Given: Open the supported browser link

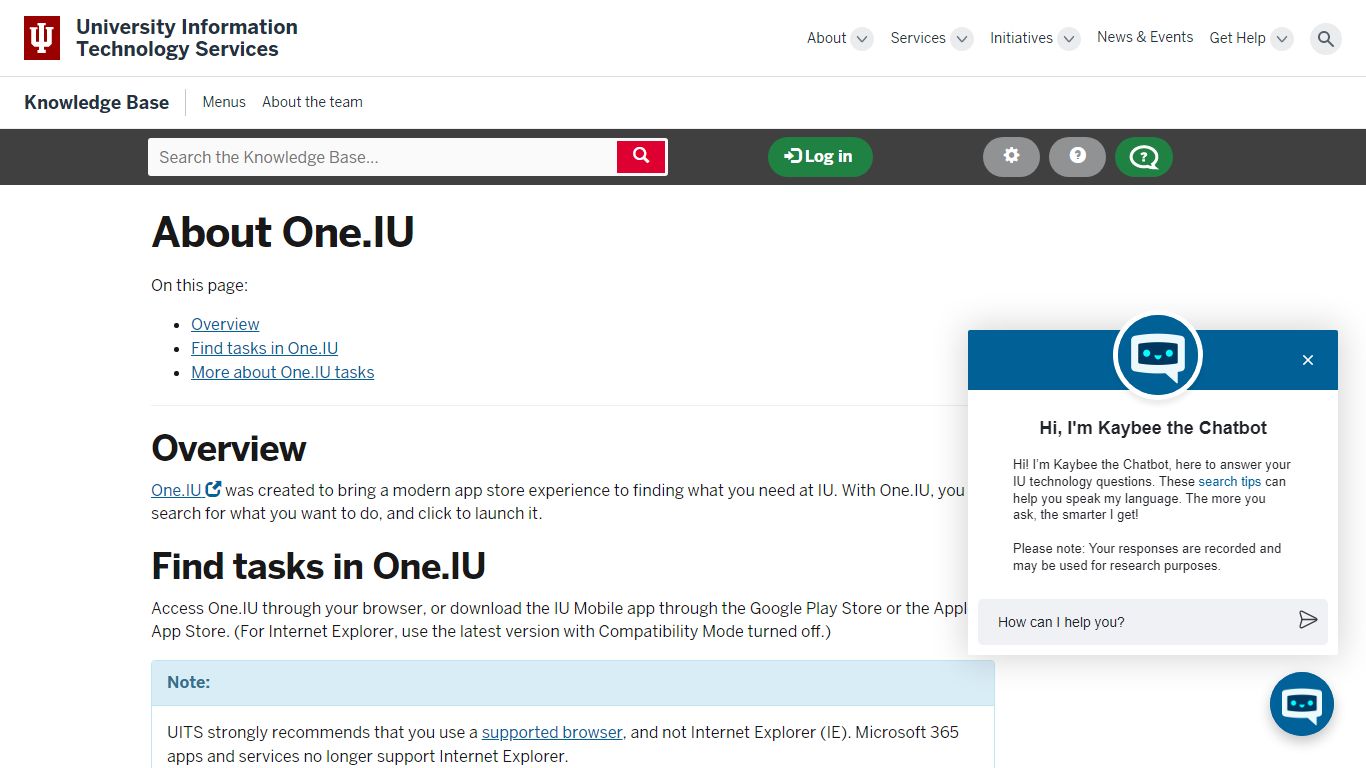Looking at the screenshot, I should (552, 732).
